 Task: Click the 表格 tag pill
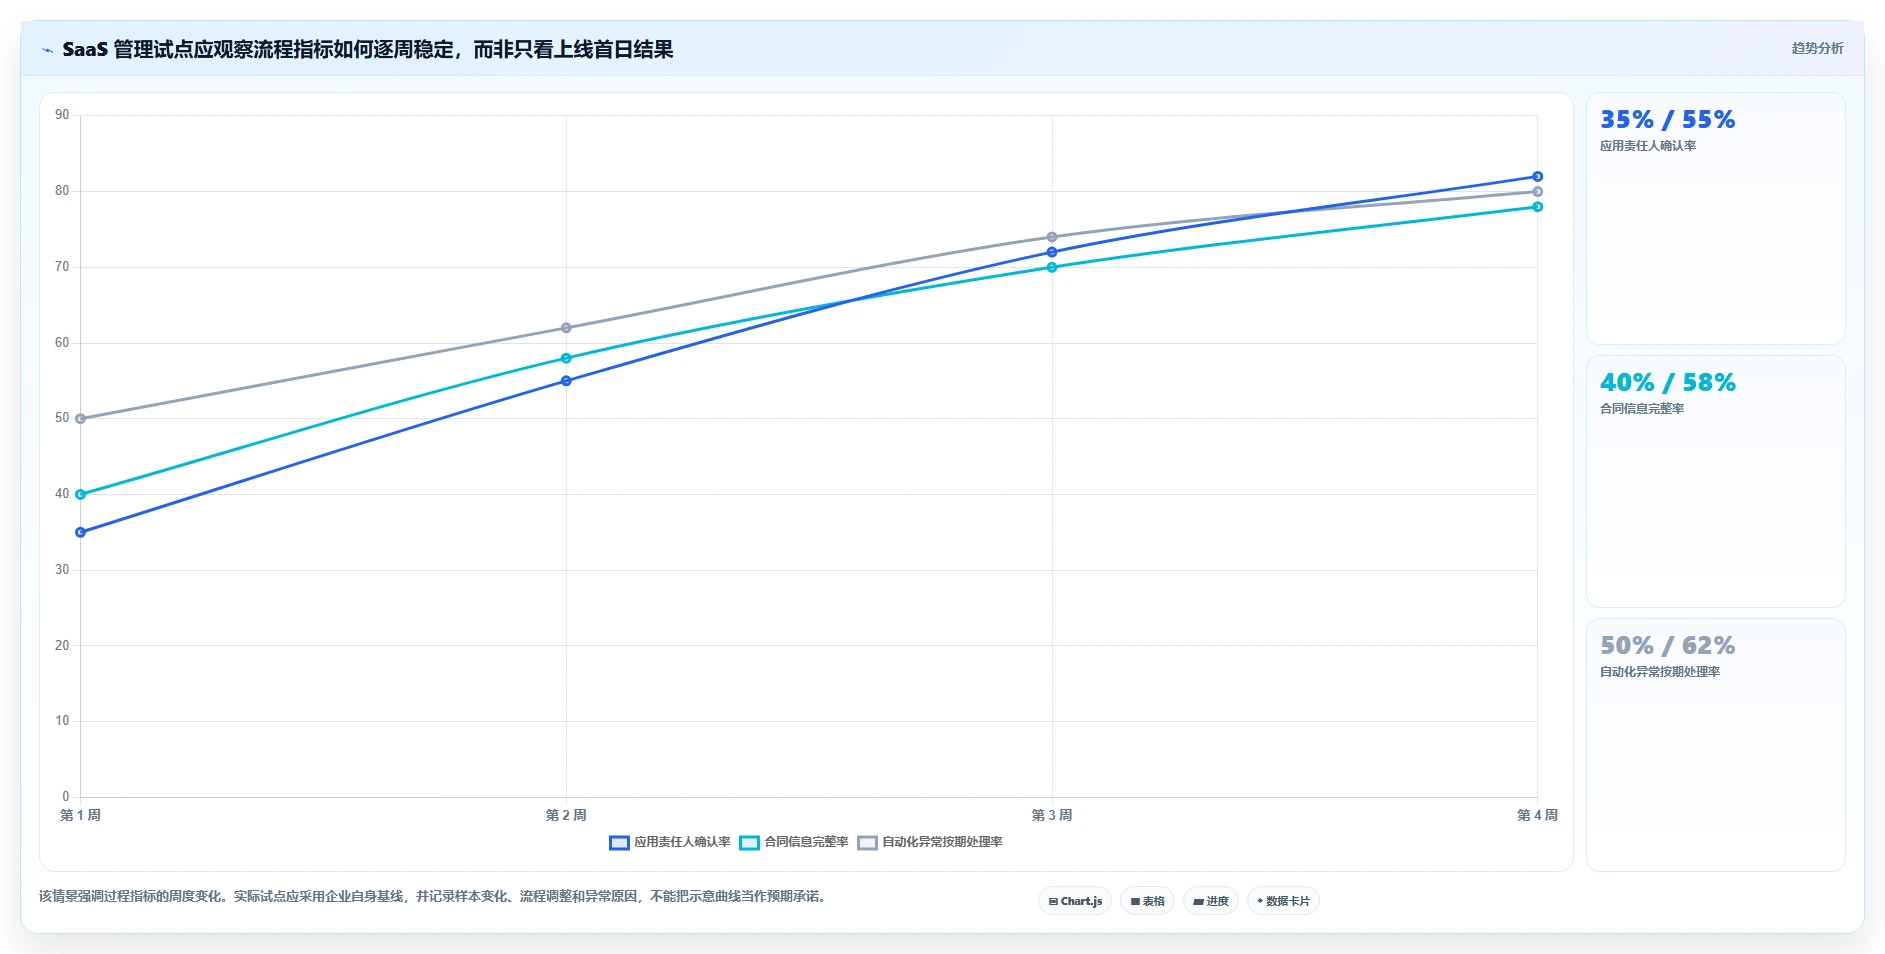coord(1147,901)
